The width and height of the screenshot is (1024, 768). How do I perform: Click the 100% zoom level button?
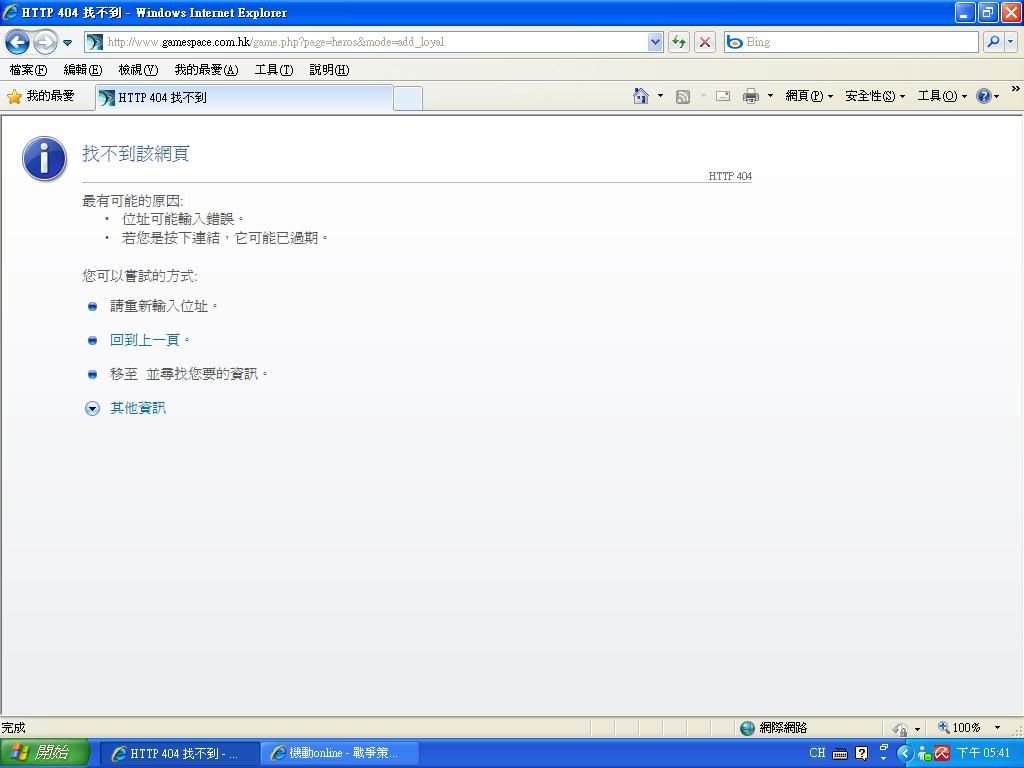point(959,728)
